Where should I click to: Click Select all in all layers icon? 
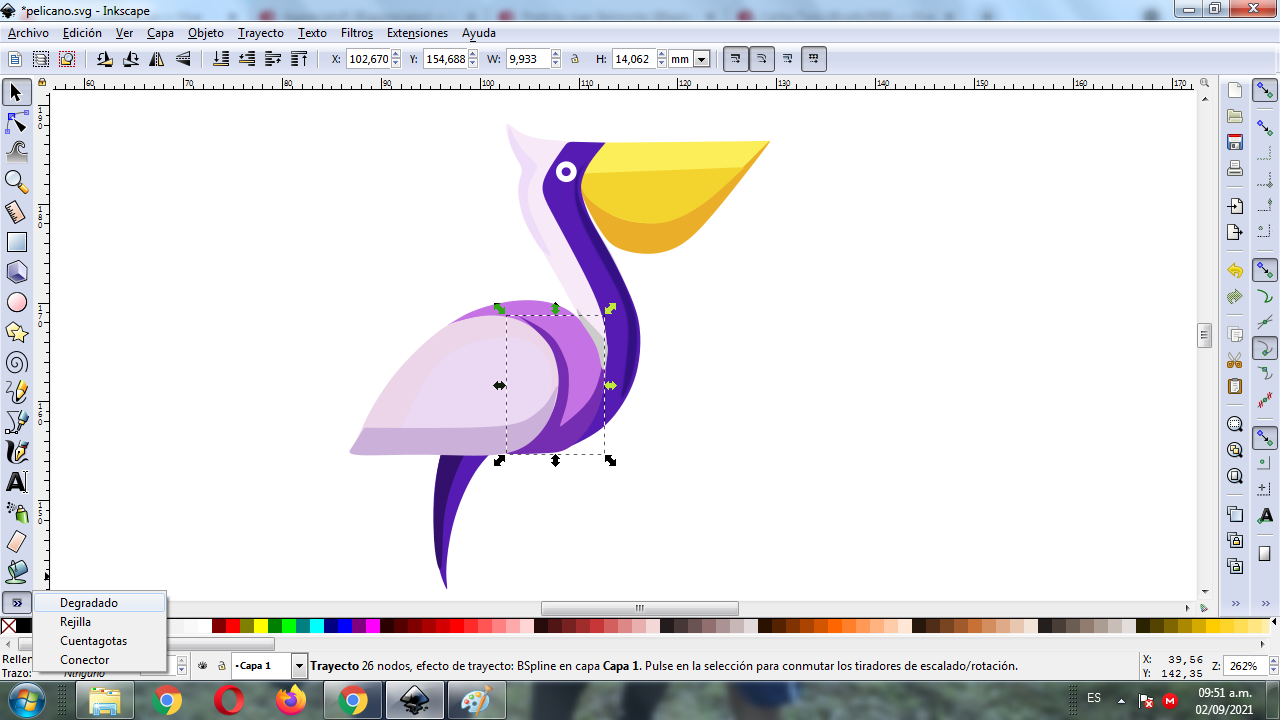click(41, 59)
